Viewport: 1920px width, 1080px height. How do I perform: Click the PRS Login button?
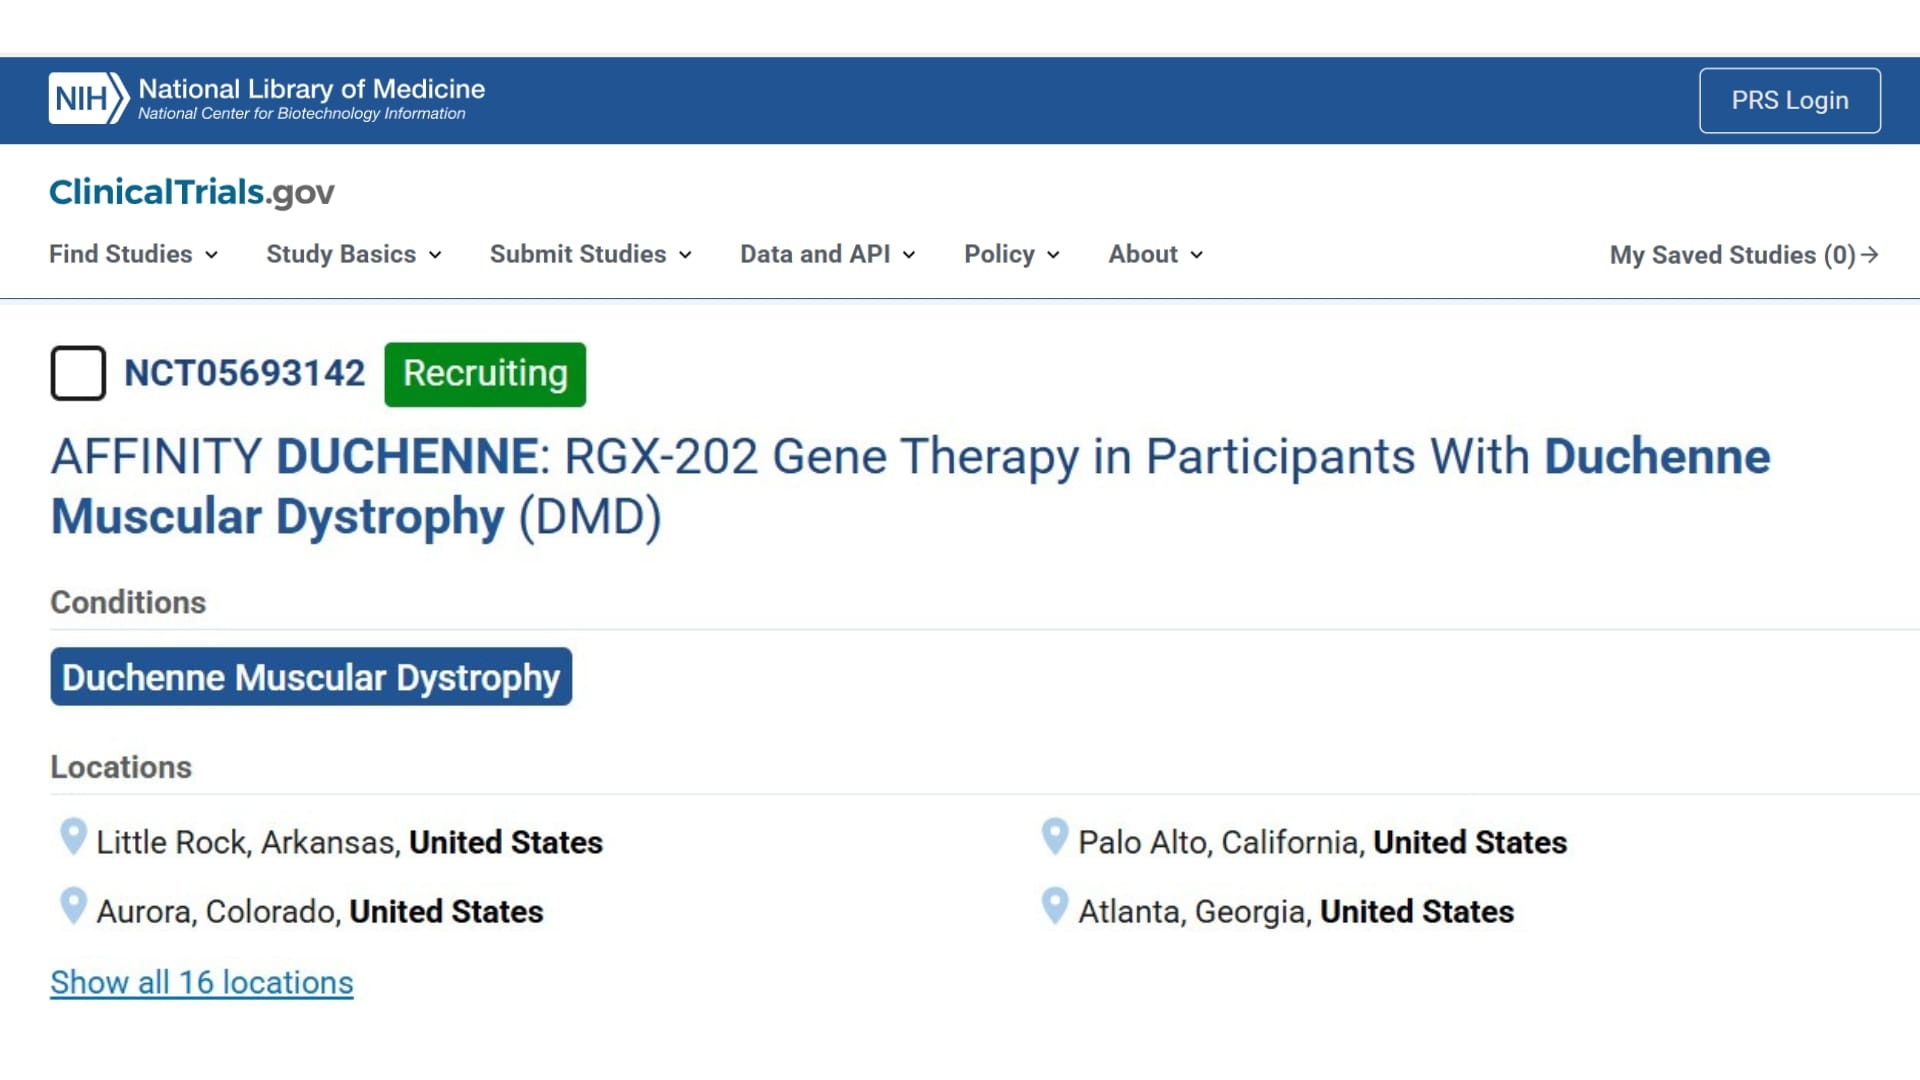point(1789,100)
